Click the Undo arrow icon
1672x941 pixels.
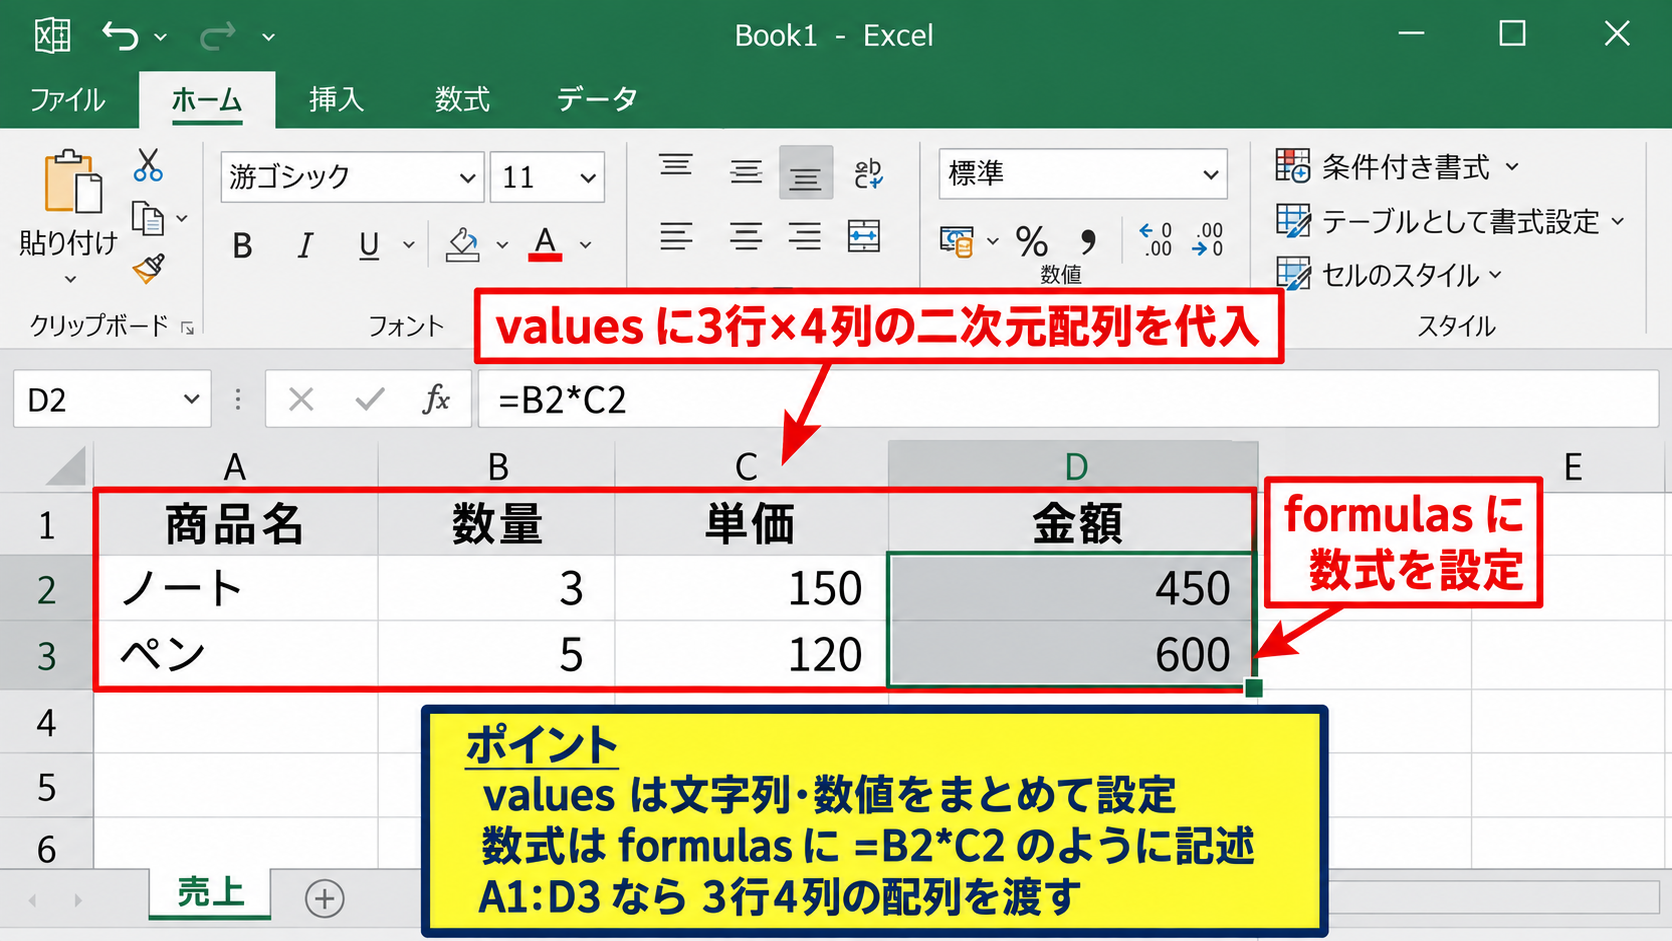pos(120,37)
